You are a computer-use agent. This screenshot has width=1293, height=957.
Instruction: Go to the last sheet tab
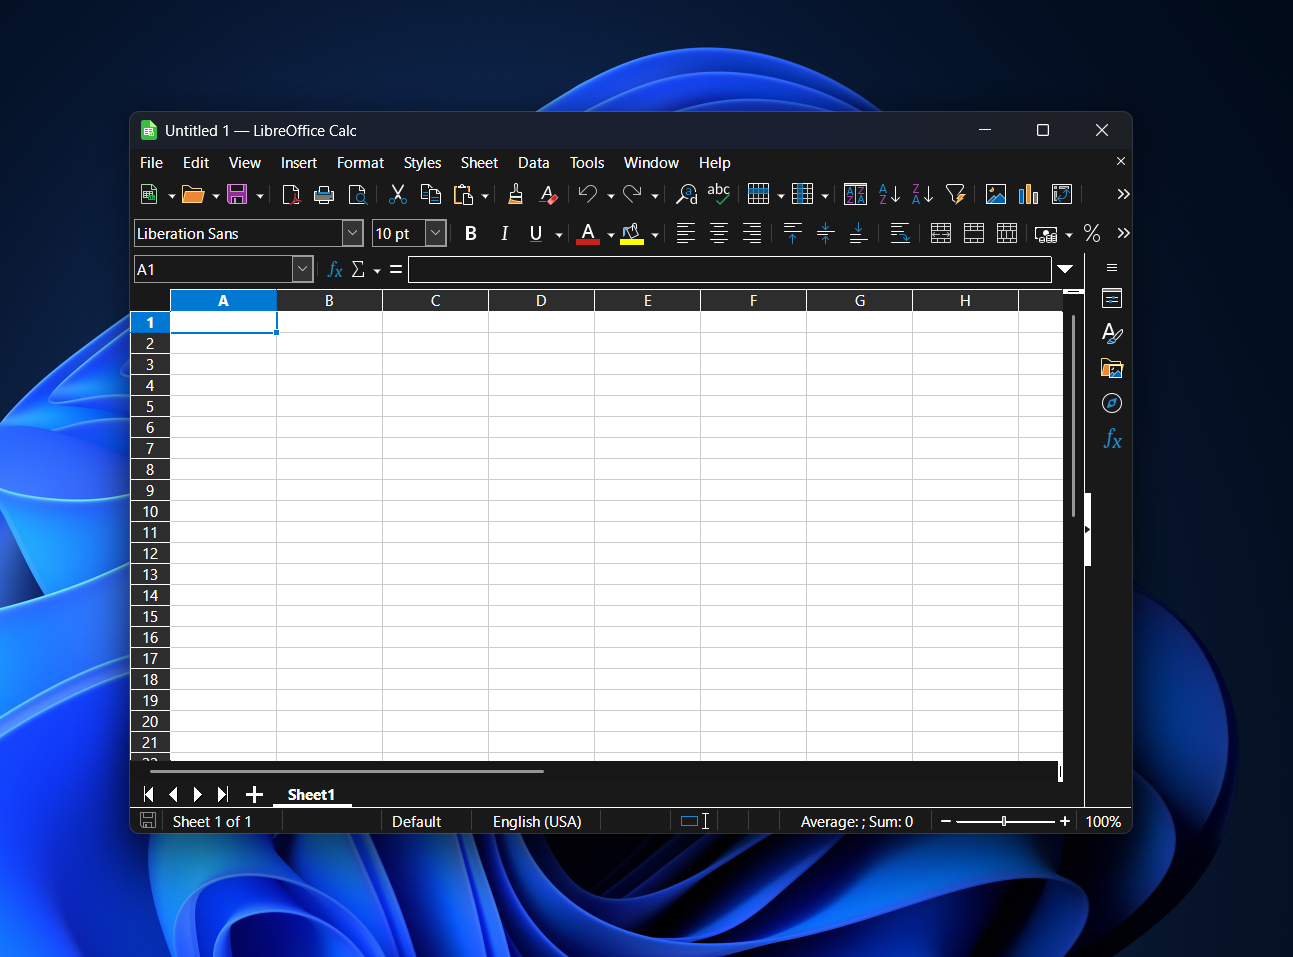223,794
